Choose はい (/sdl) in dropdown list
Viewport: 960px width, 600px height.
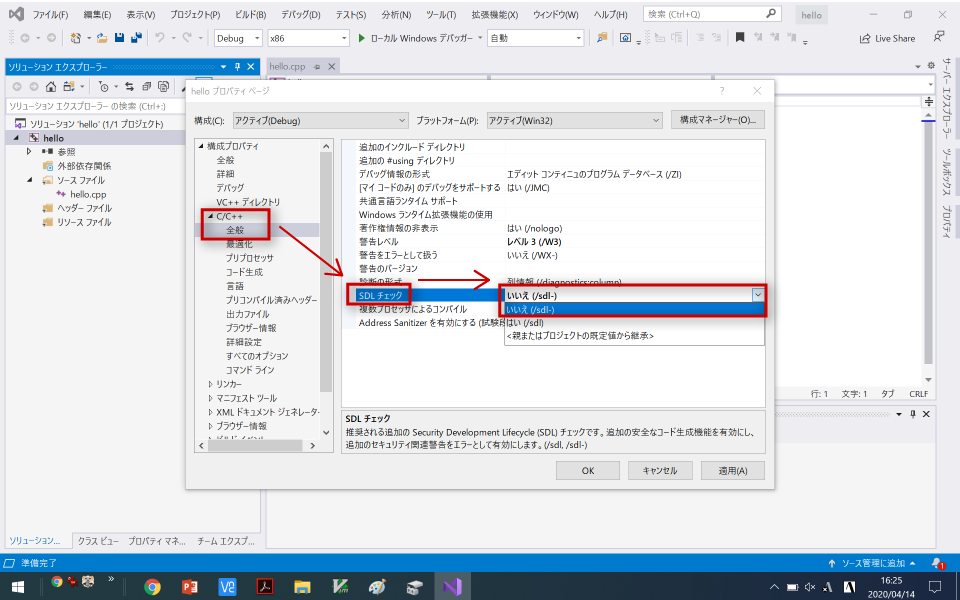(635, 323)
